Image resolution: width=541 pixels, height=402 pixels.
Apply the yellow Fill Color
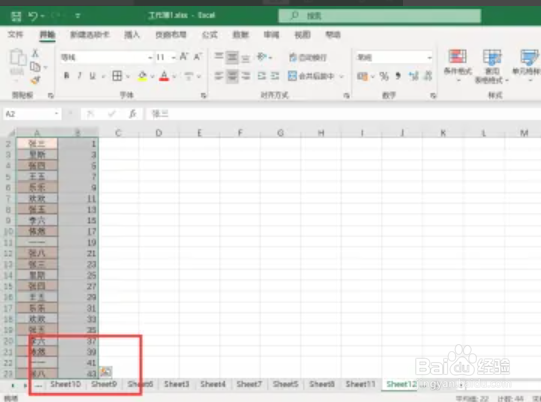[142, 76]
